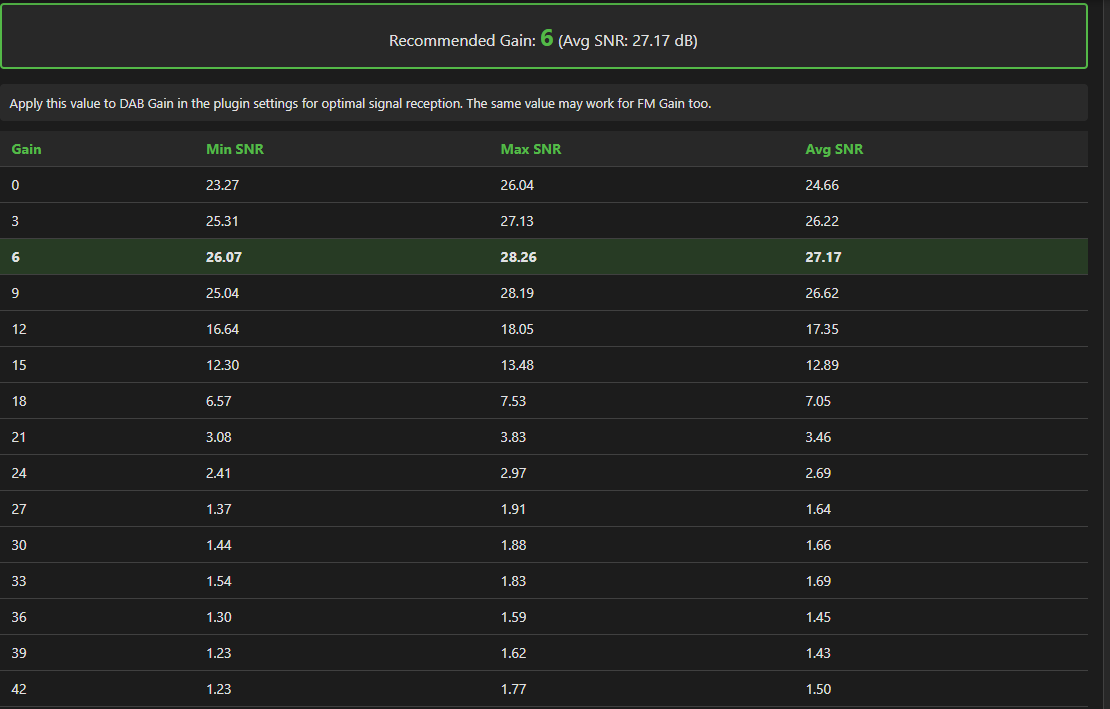
Task: Click the Max SNR value 1.88
Action: (x=513, y=545)
